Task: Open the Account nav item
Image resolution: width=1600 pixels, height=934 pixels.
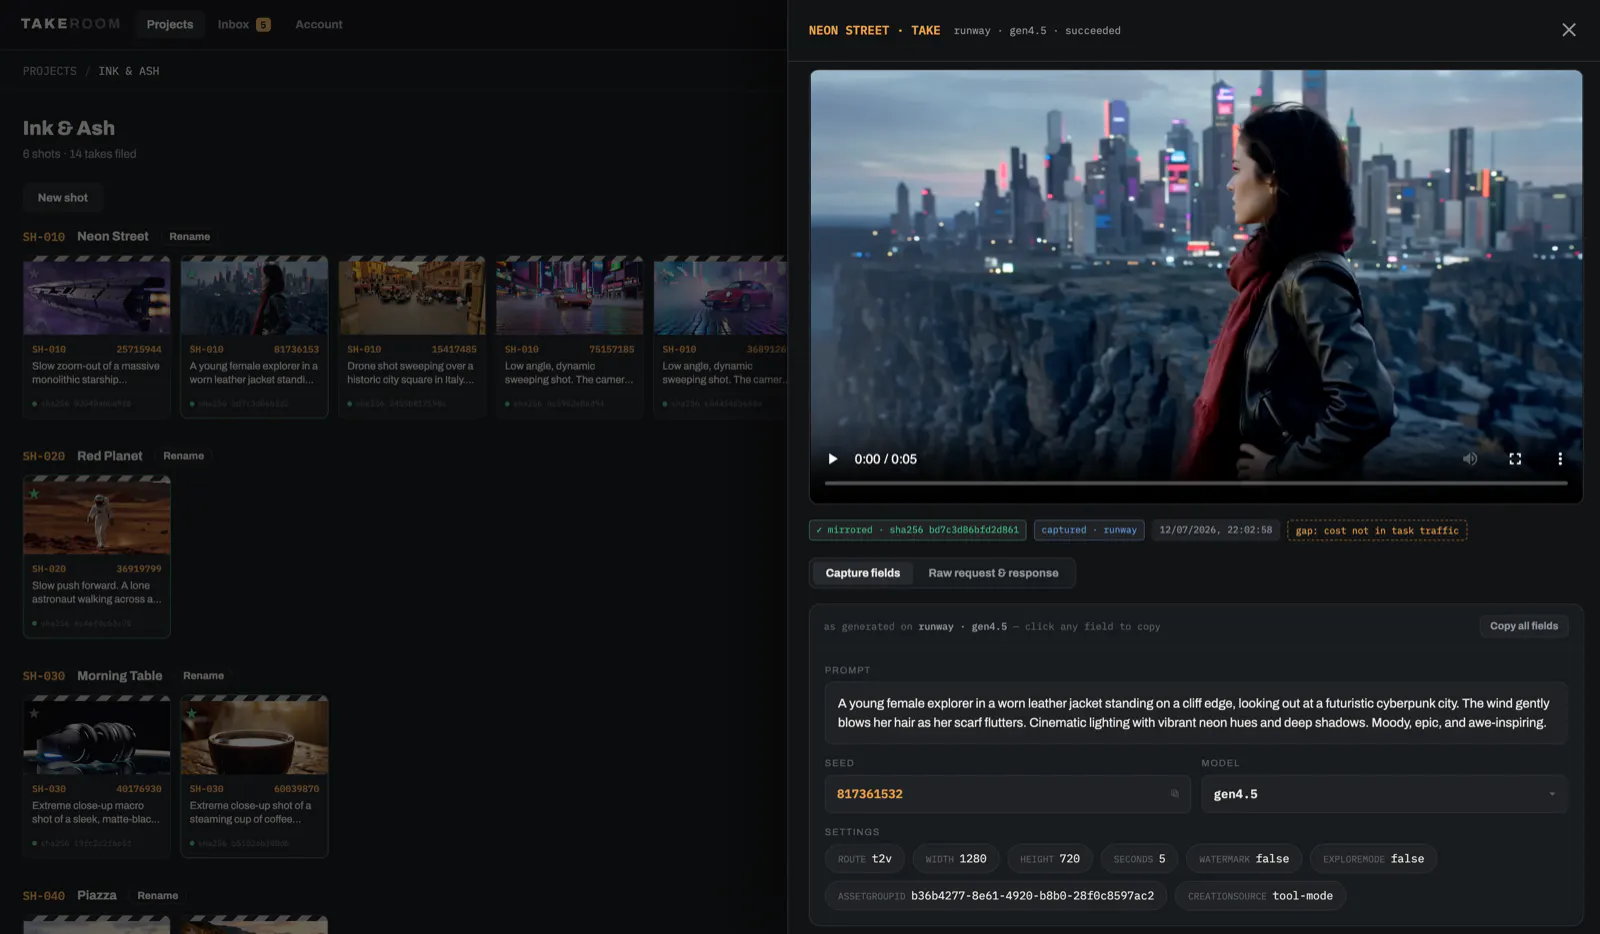Action: [x=318, y=24]
